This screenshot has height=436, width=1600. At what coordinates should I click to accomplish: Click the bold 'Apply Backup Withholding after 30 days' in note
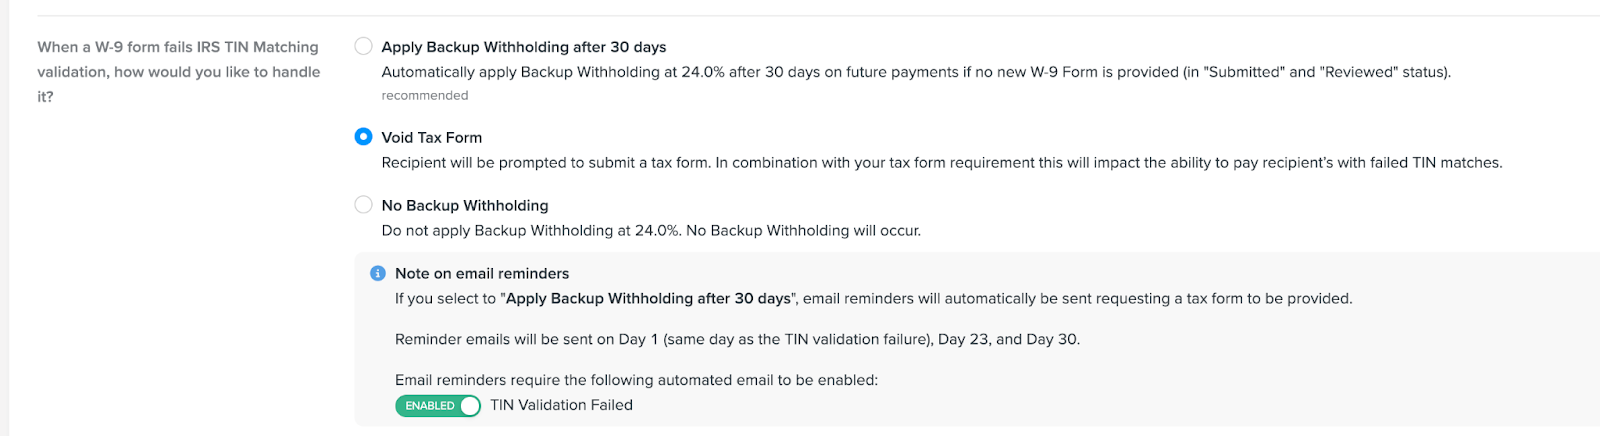(x=648, y=298)
